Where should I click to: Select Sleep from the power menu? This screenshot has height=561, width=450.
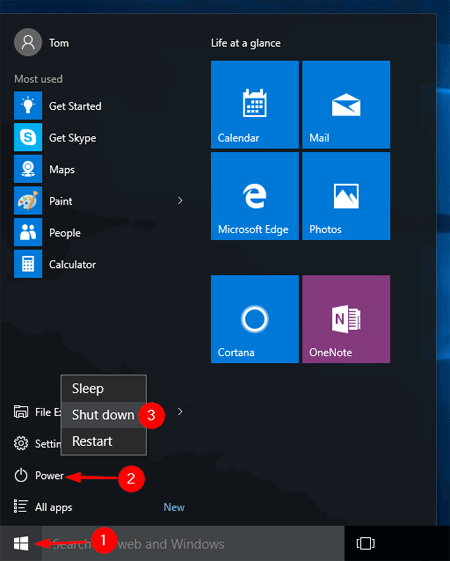(x=104, y=389)
